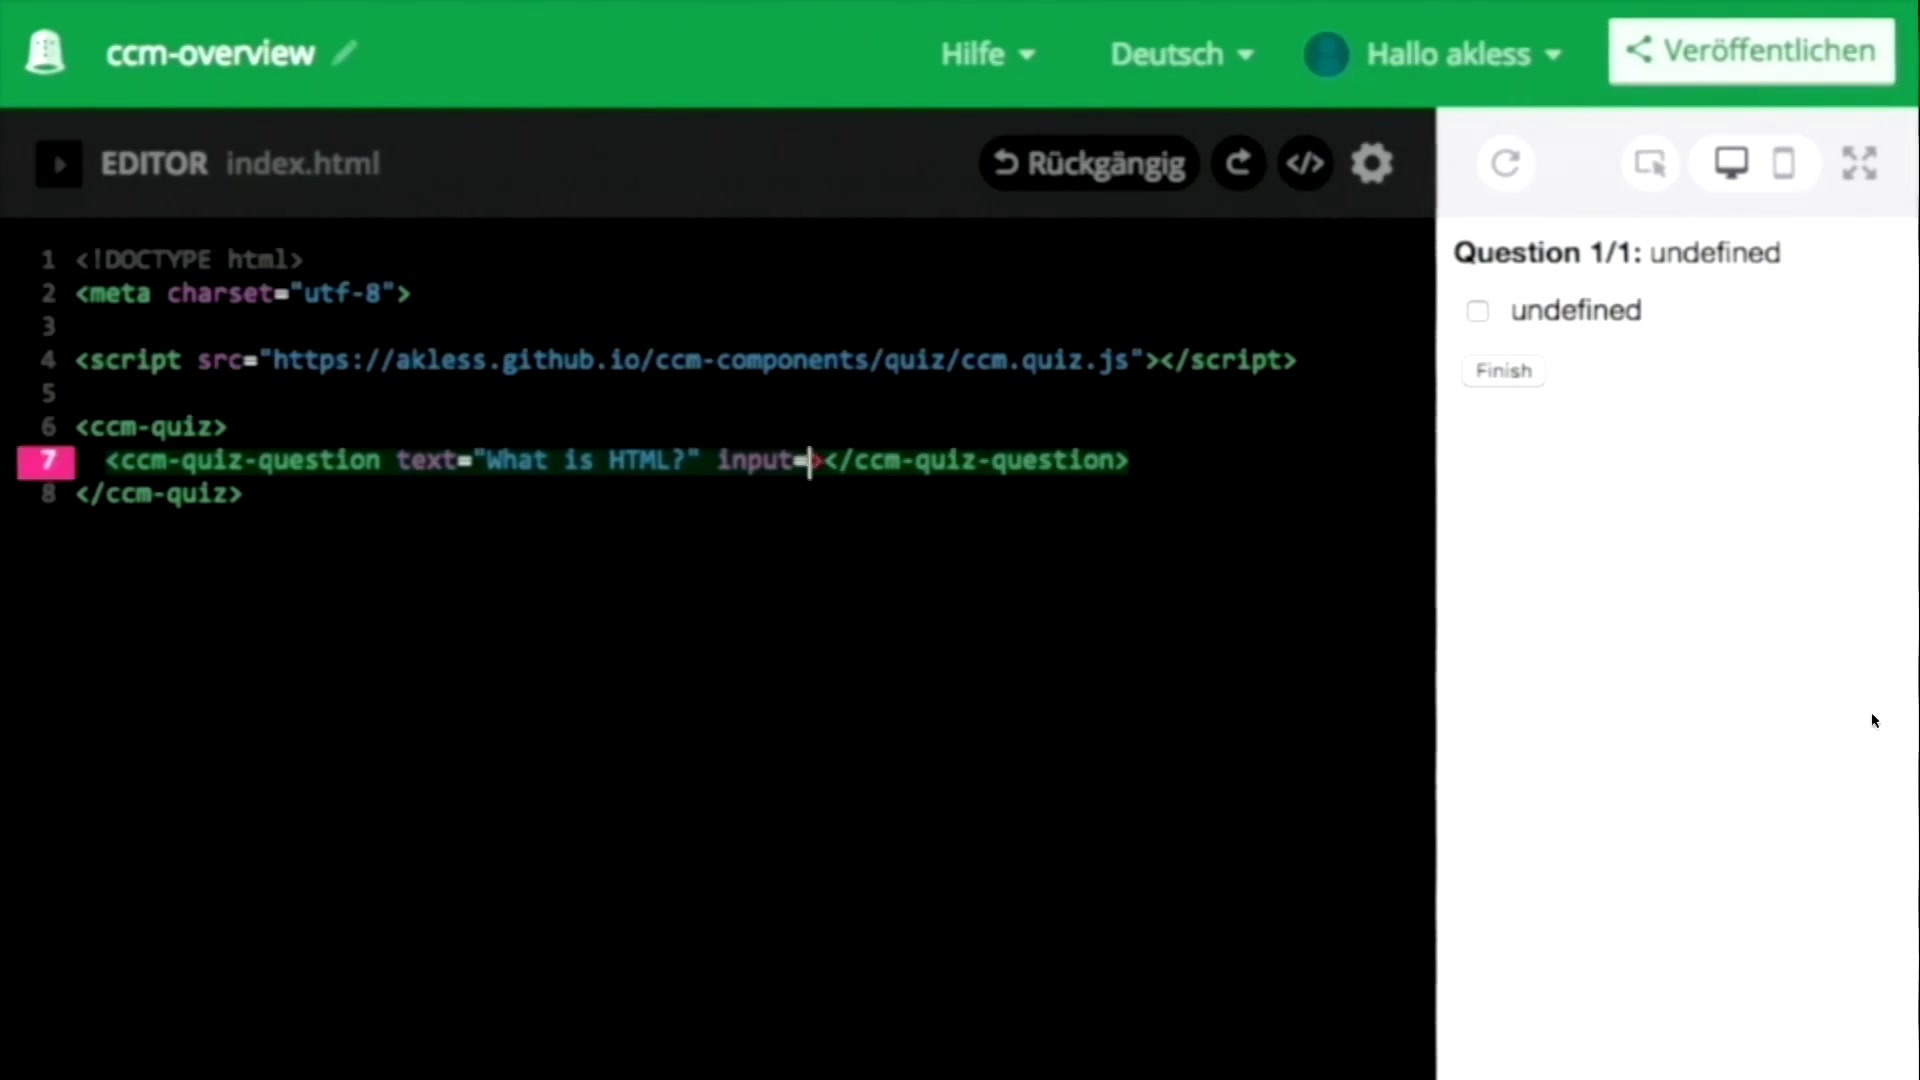Click the index.html file name
This screenshot has height=1080, width=1920.
[303, 164]
